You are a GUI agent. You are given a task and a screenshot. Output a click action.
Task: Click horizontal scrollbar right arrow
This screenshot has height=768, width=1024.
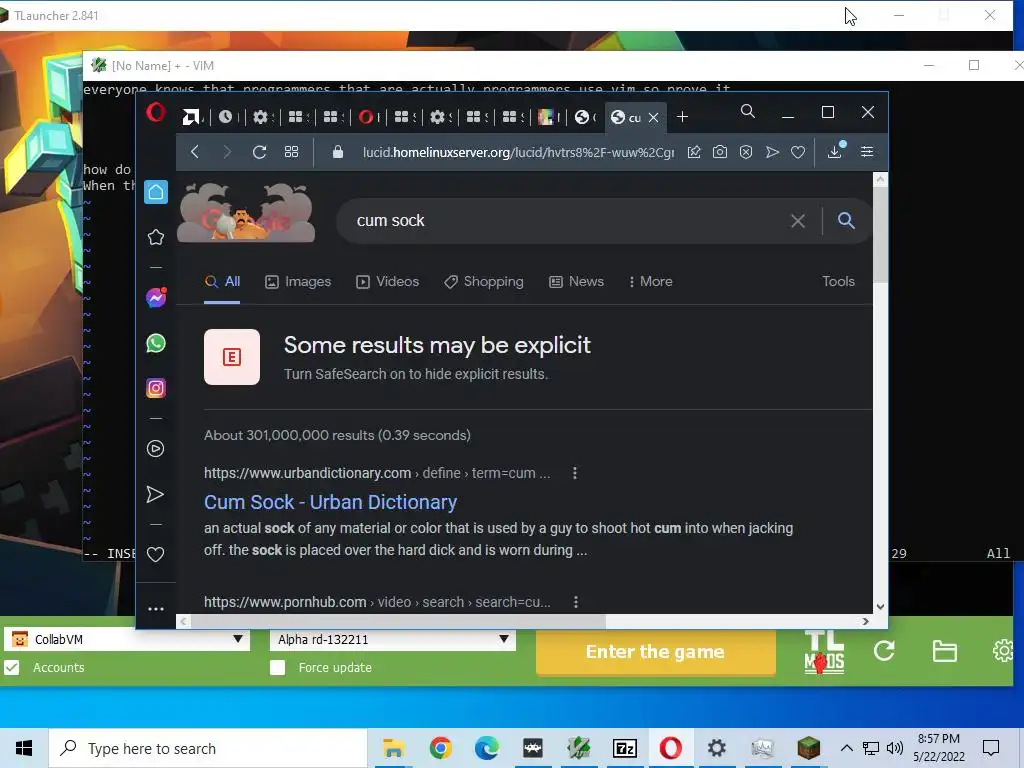tap(865, 621)
